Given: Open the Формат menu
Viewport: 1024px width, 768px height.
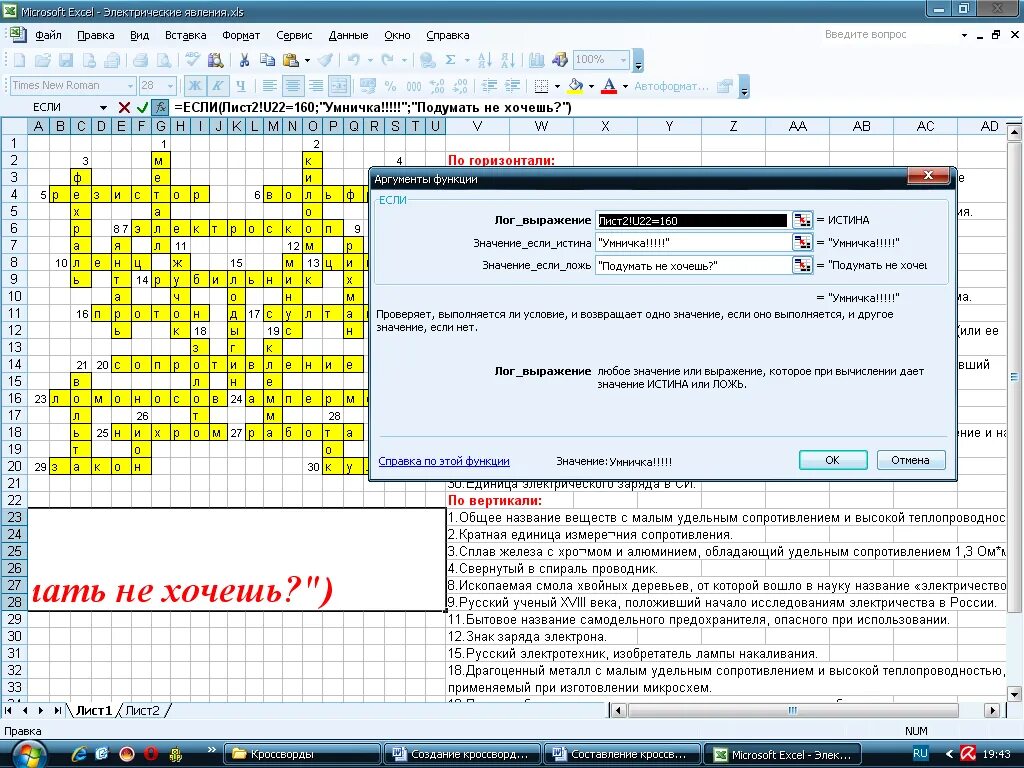Looking at the screenshot, I should (x=241, y=35).
